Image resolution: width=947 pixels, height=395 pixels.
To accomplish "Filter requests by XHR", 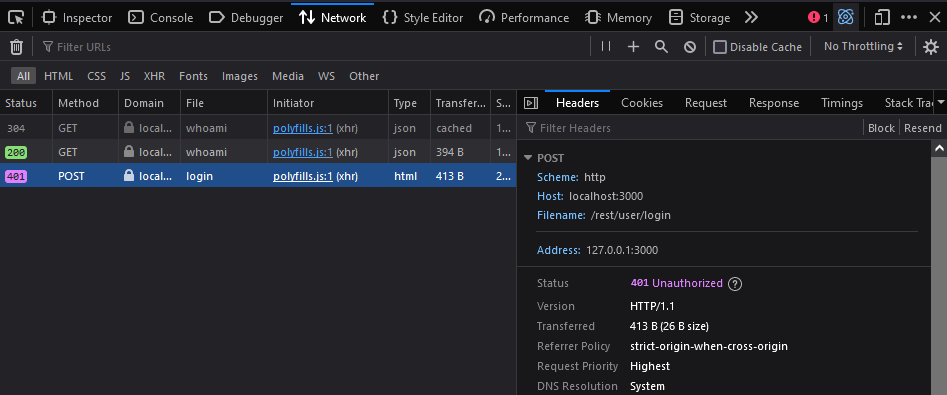I will 155,76.
